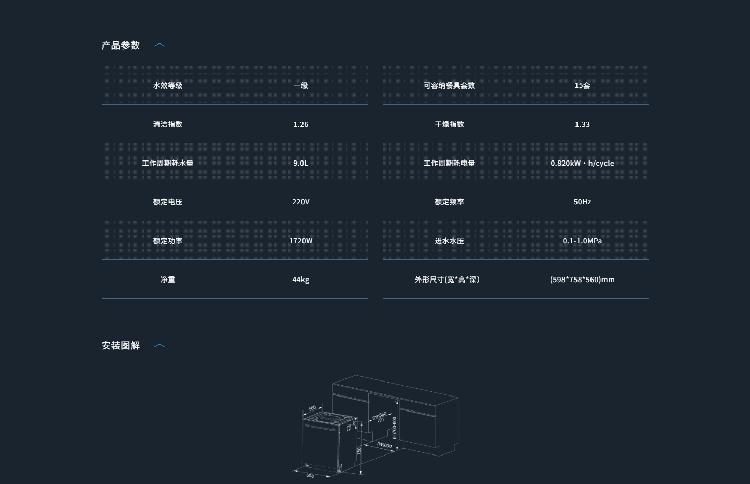Click the 50Hz rated frequency value
Viewport: 750px width, 484px height.
[x=582, y=202]
